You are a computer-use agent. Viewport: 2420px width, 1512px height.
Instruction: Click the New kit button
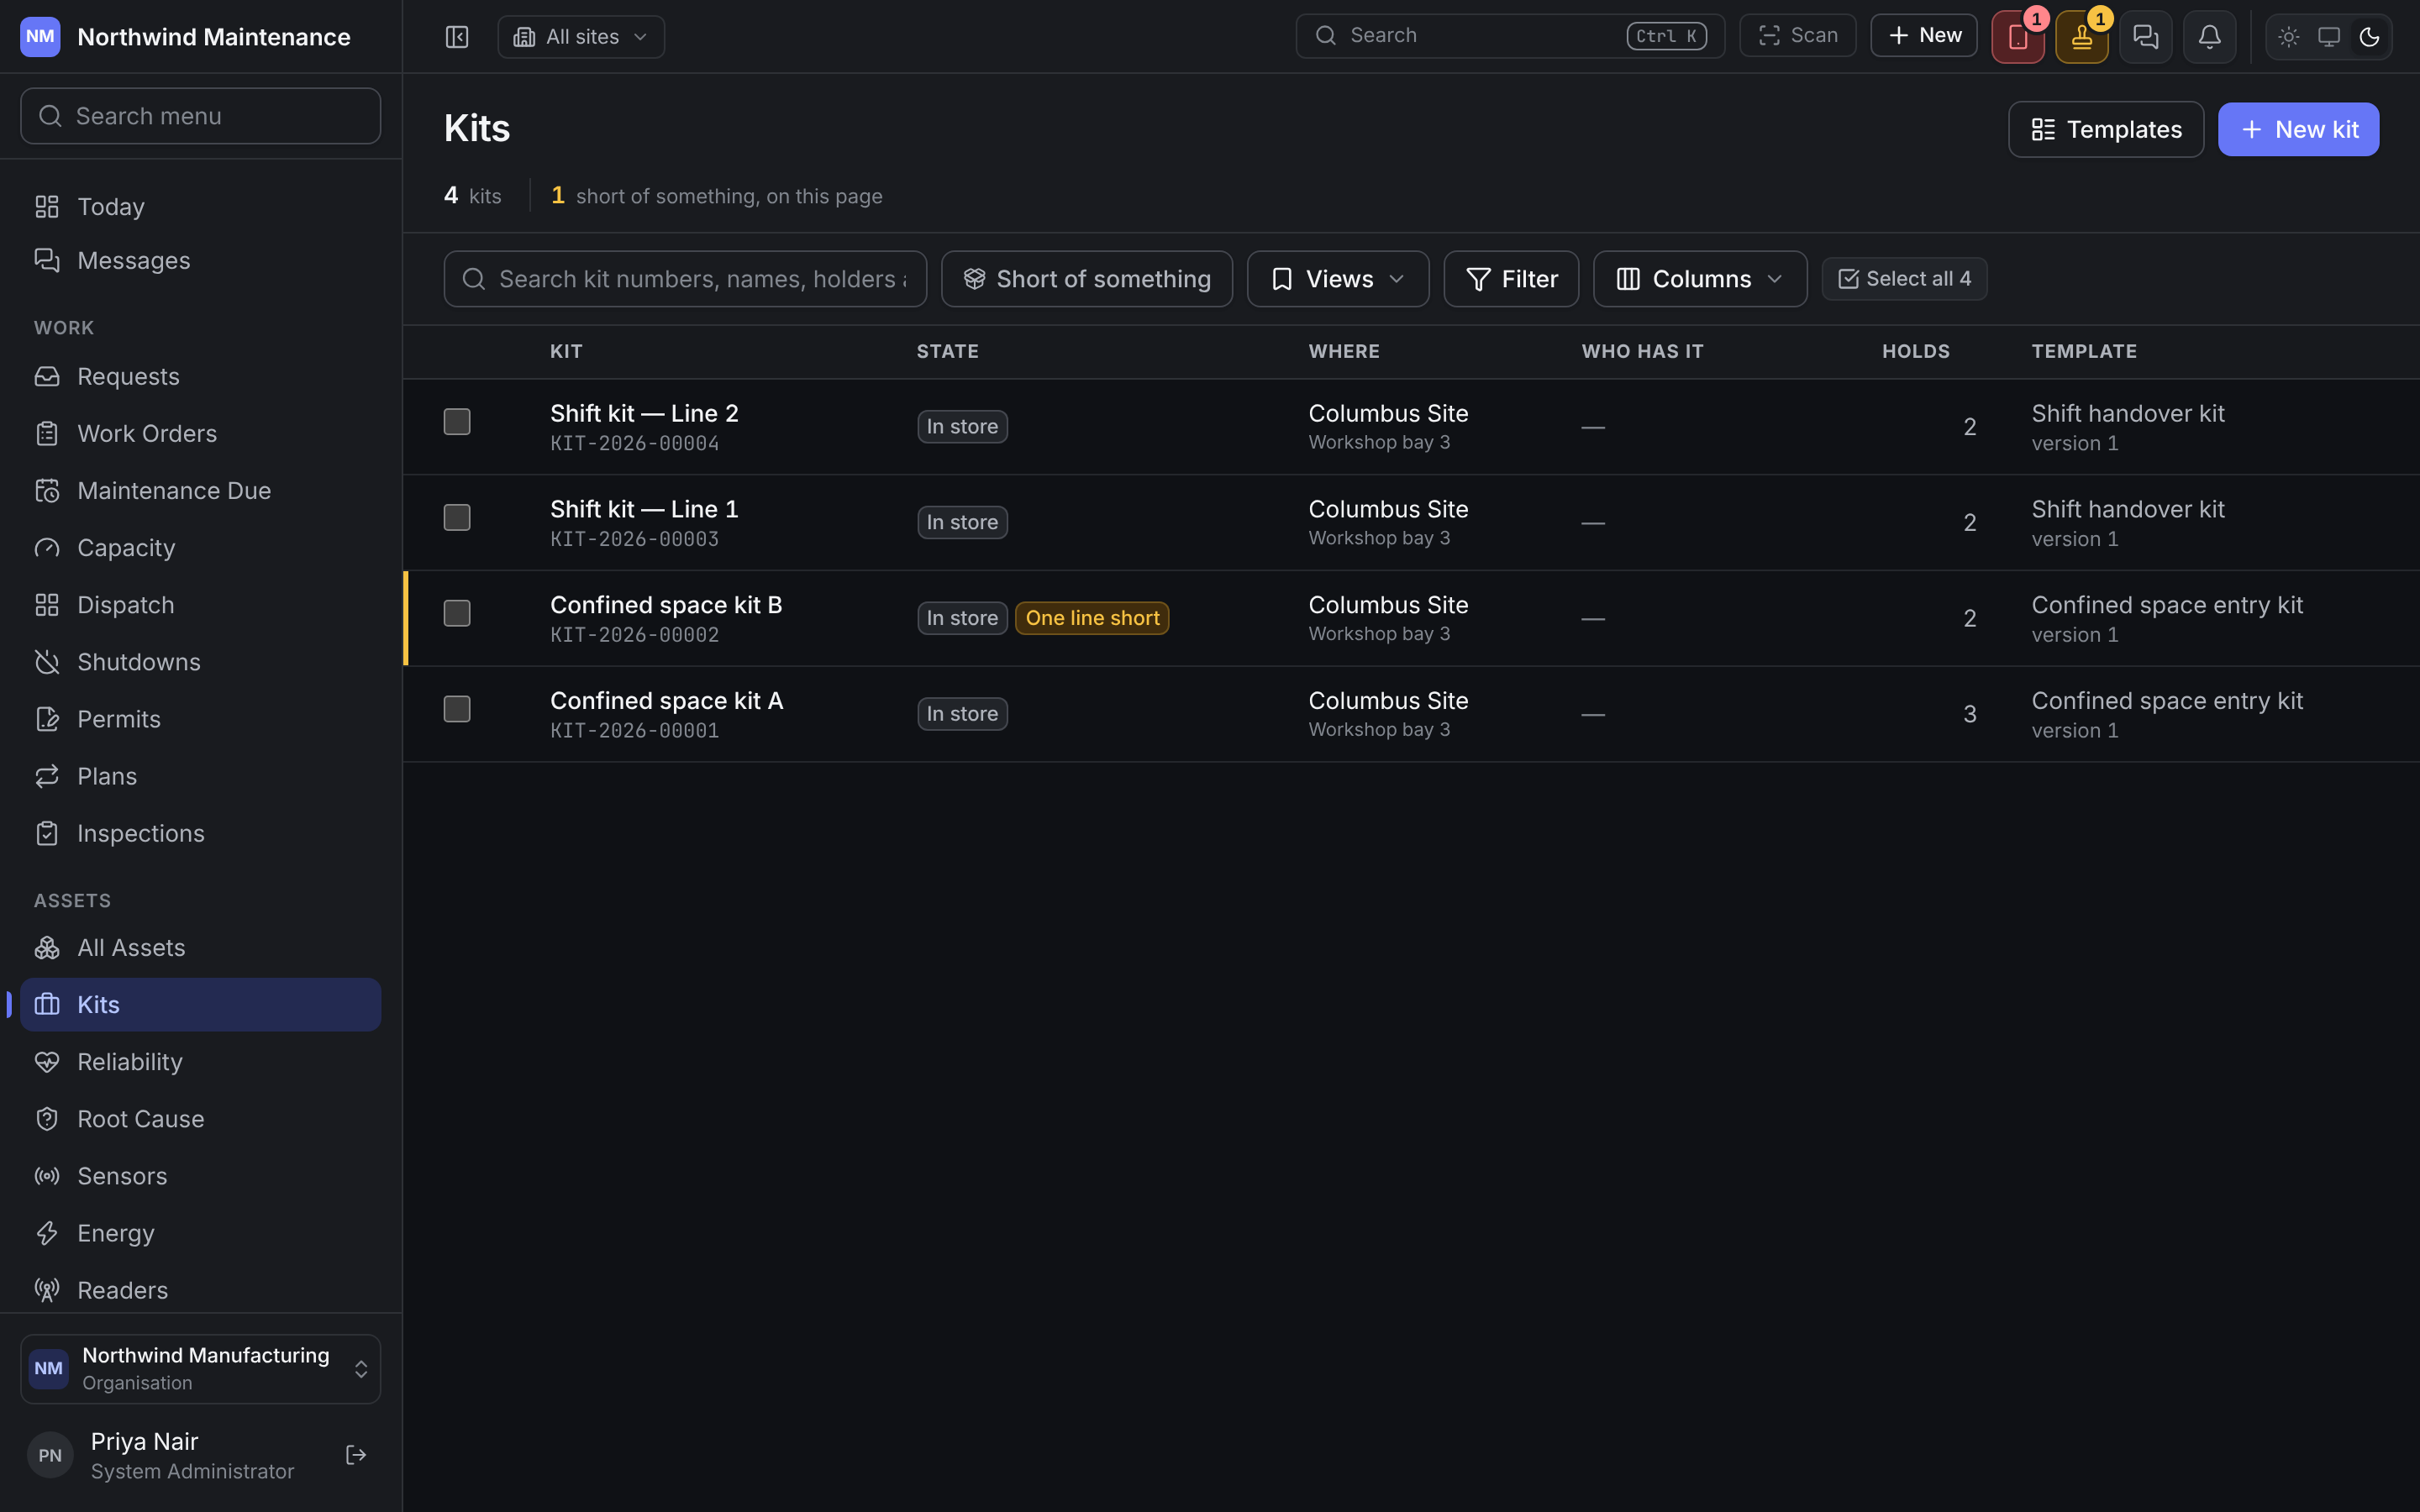(x=2298, y=129)
